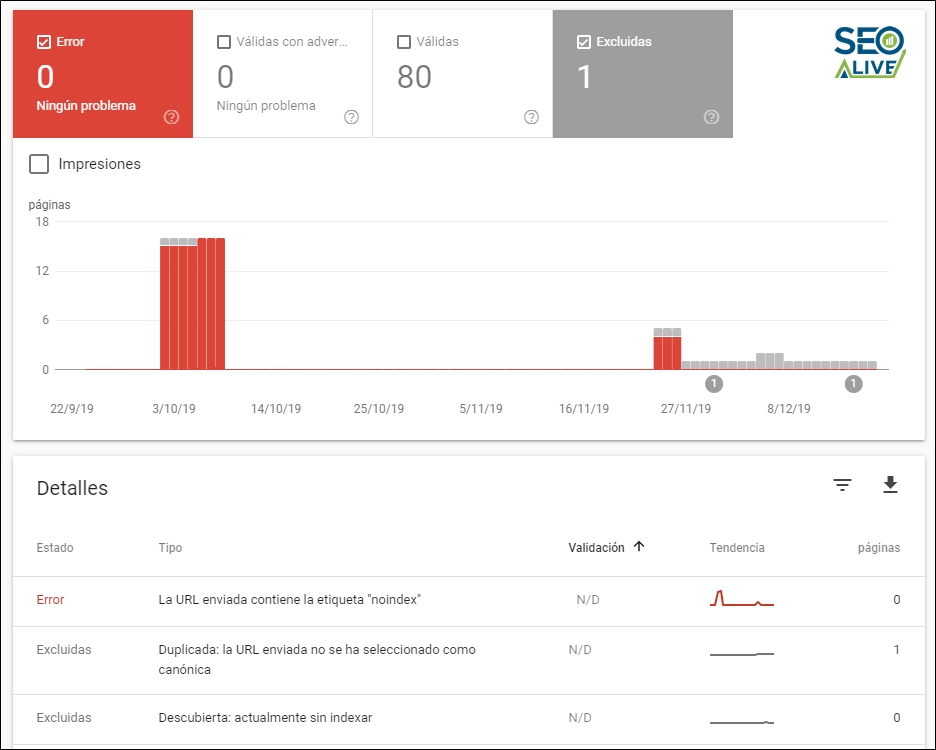Enable the Impresiones checkbox
936x750 pixels.
pos(40,164)
